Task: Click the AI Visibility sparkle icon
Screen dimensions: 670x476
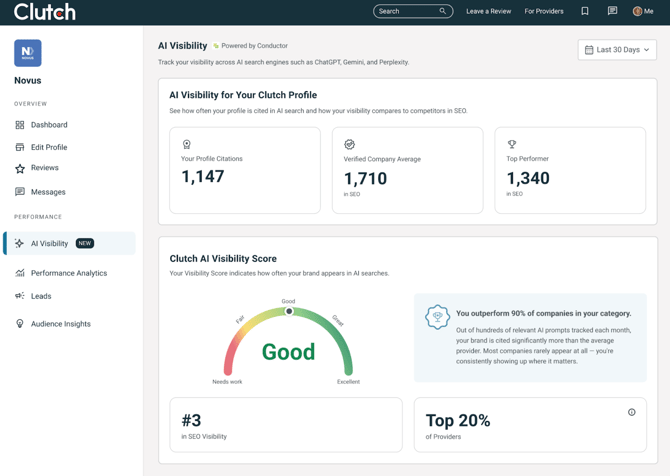Action: [20, 243]
